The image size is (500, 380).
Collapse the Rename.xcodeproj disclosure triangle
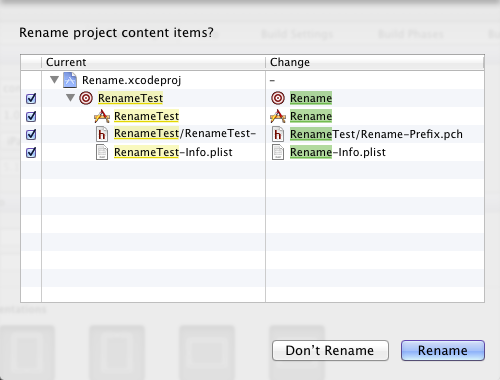coord(54,80)
